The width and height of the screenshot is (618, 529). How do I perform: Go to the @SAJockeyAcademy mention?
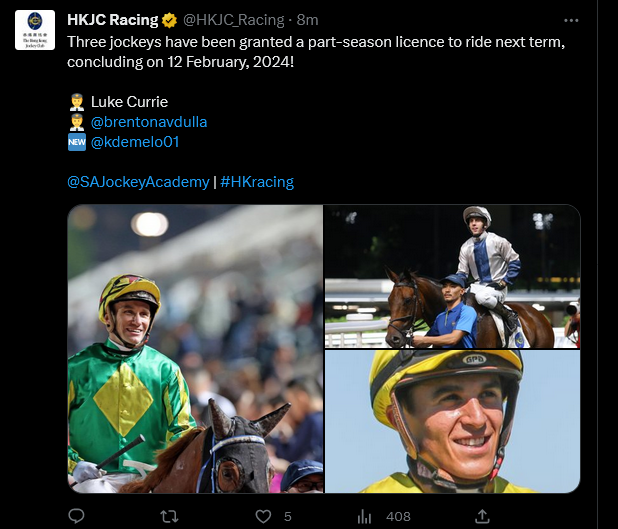(x=138, y=181)
